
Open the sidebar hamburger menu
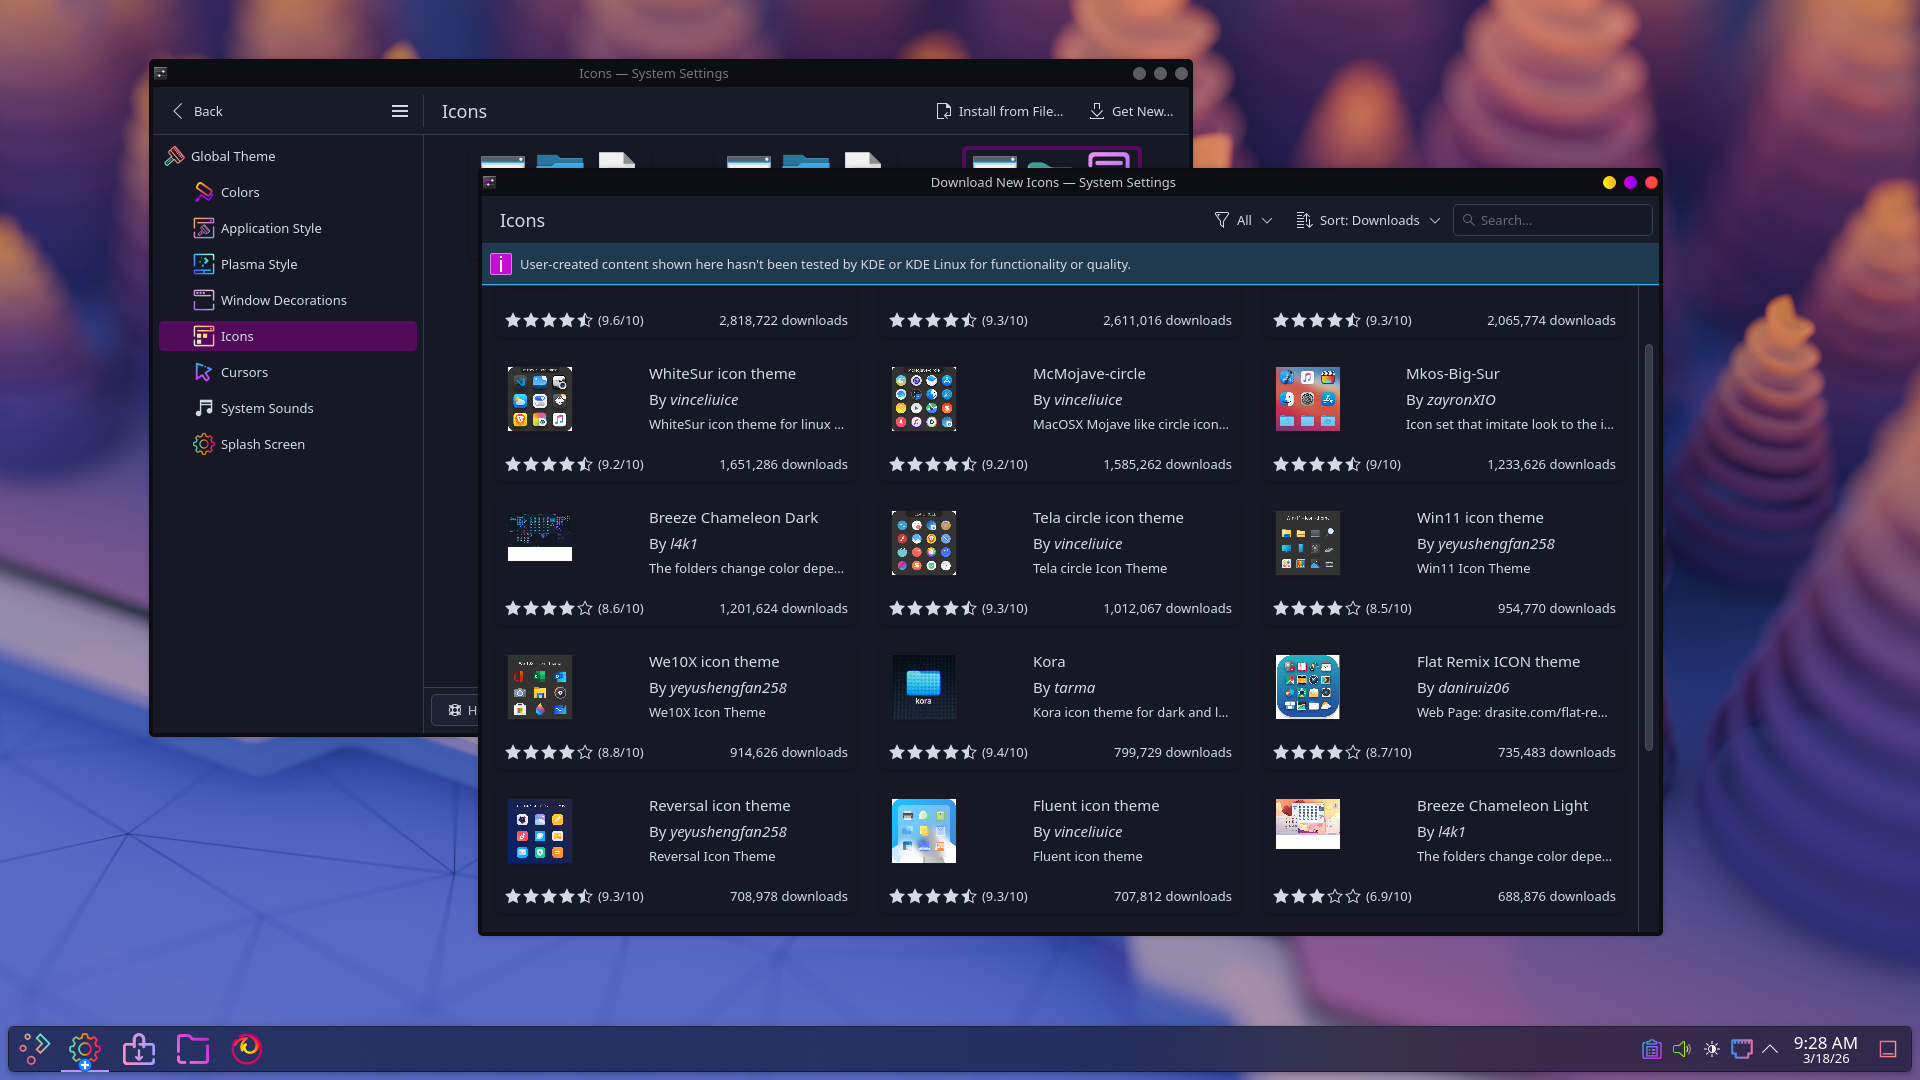click(399, 111)
